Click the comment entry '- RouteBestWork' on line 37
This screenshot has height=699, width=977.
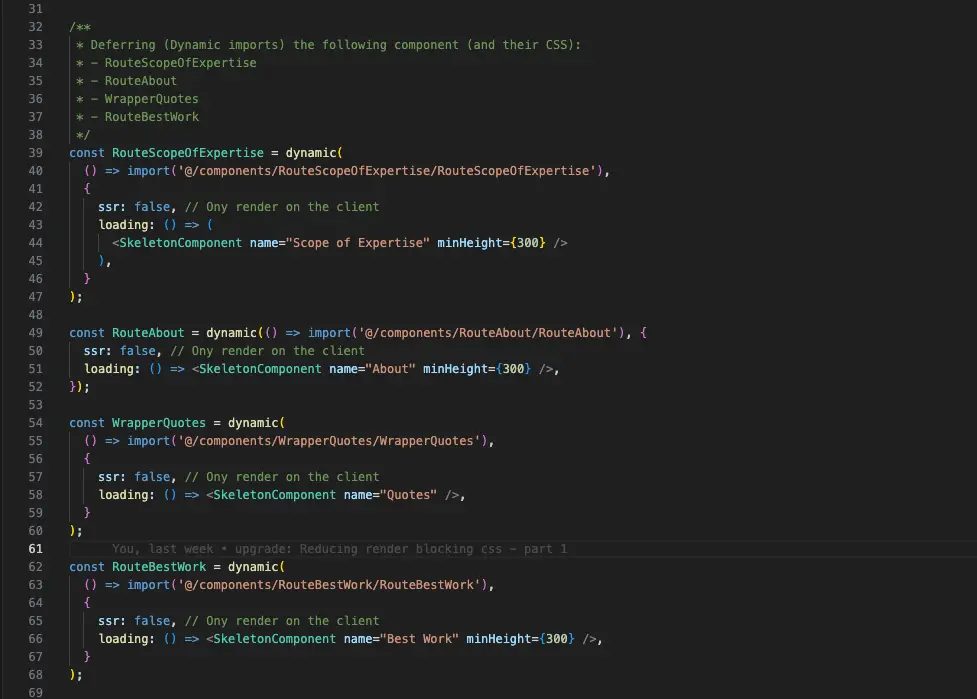coord(144,117)
